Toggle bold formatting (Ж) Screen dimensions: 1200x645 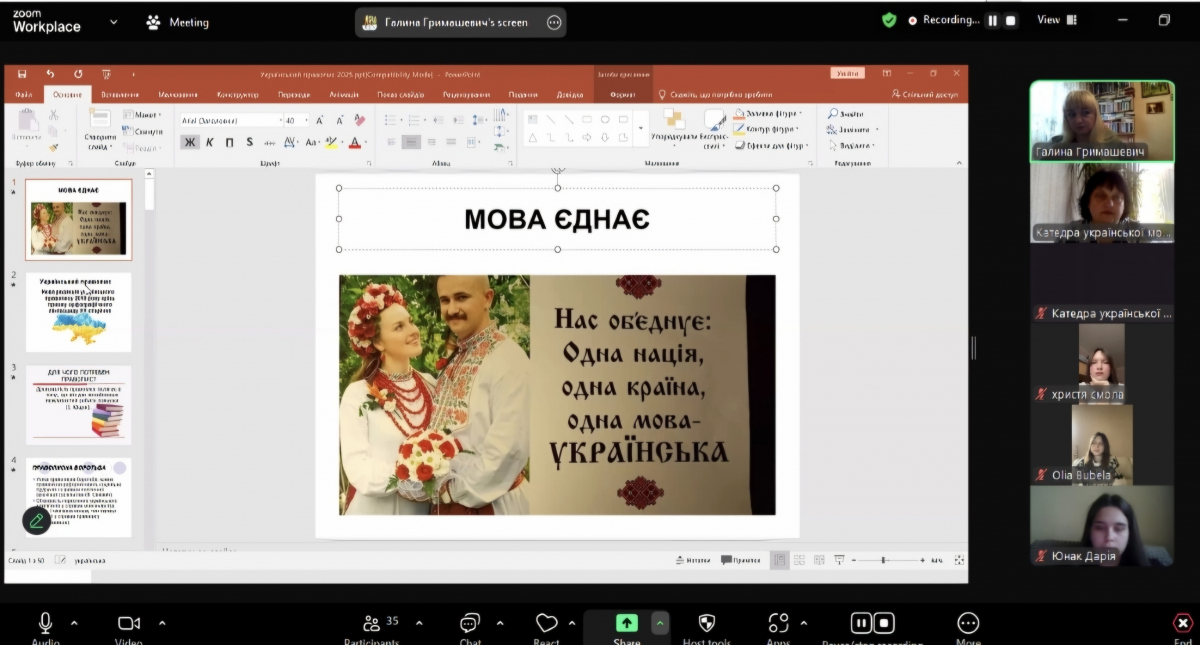click(x=190, y=142)
